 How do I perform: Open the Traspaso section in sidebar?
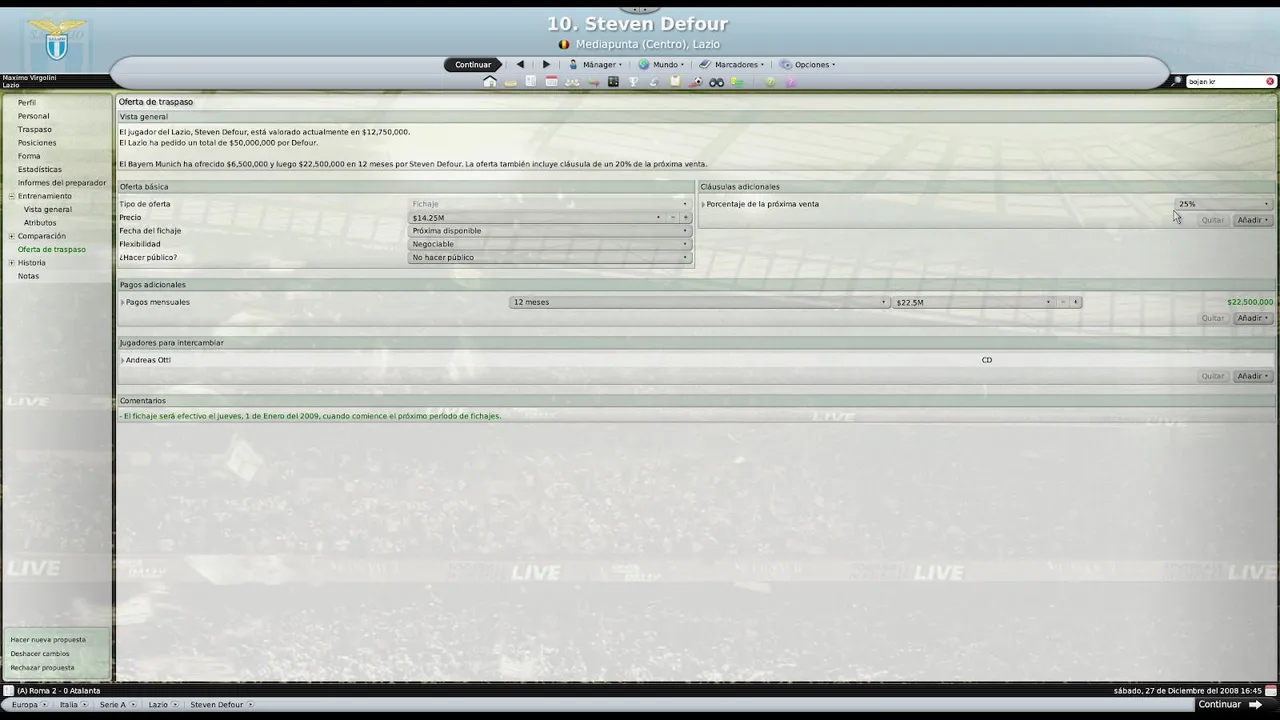click(x=34, y=129)
